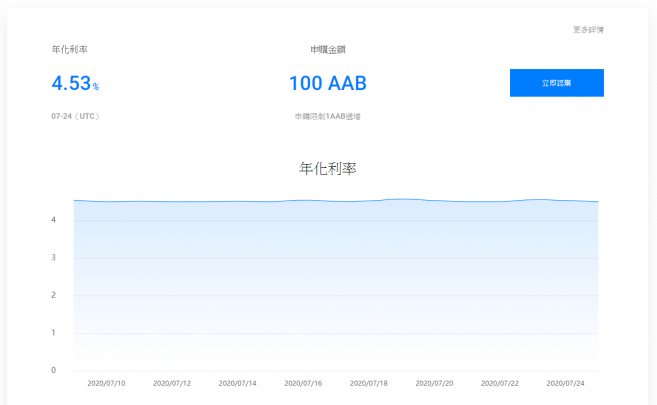Click the y-axis label 3
The width and height of the screenshot is (657, 405).
tap(54, 258)
